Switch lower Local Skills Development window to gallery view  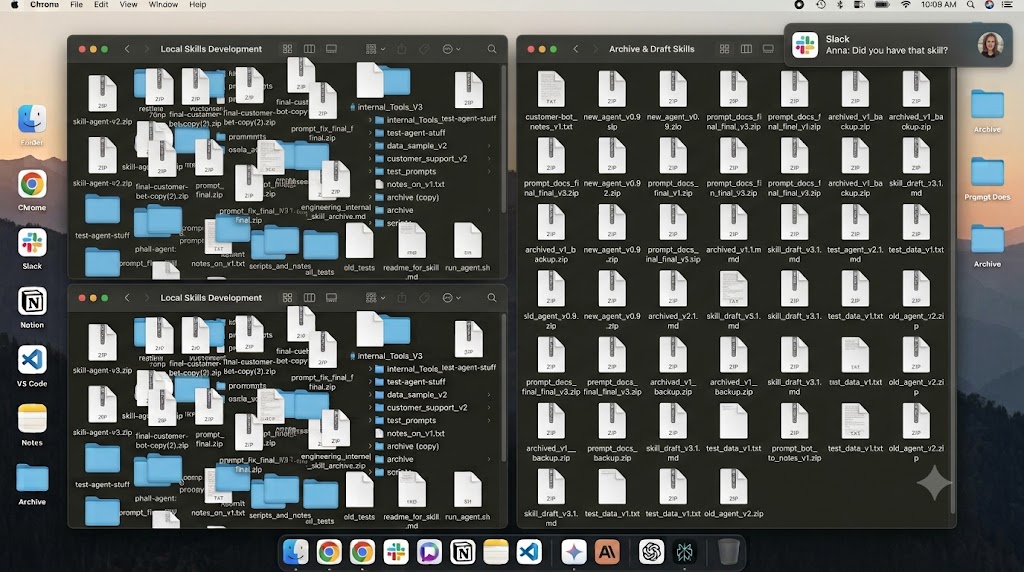(x=332, y=298)
